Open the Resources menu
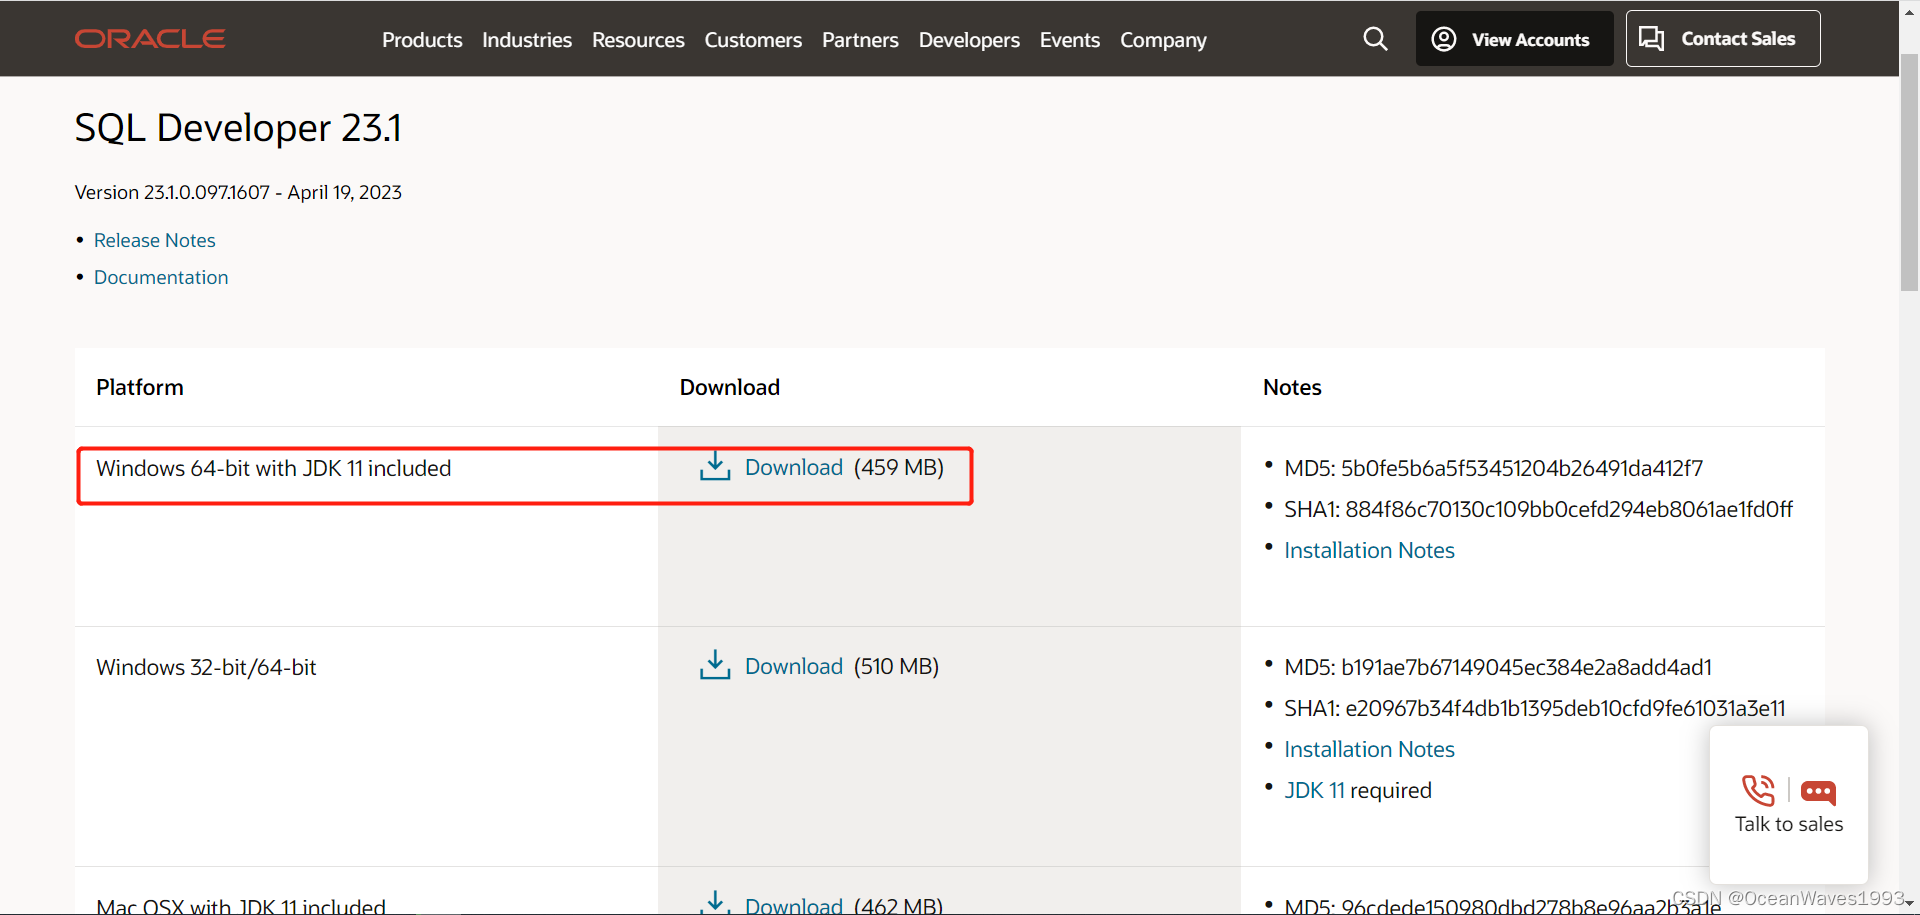 (x=638, y=40)
